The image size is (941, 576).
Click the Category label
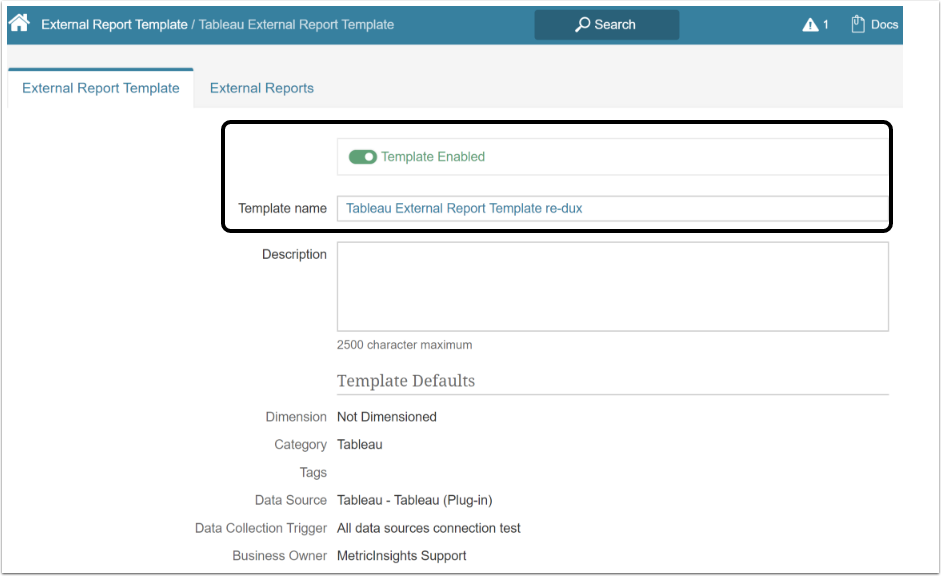(x=300, y=445)
